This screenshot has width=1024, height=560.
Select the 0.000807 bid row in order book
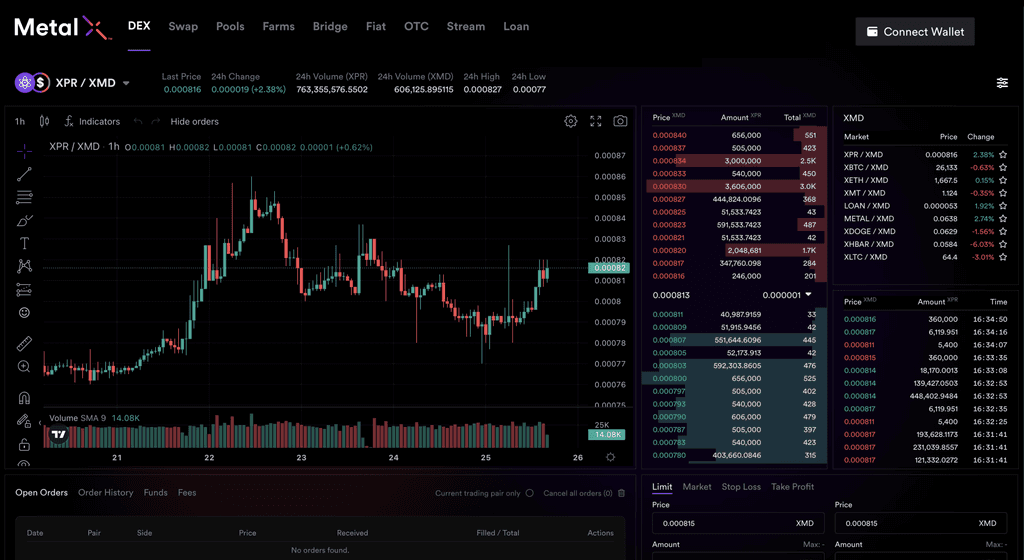point(735,340)
